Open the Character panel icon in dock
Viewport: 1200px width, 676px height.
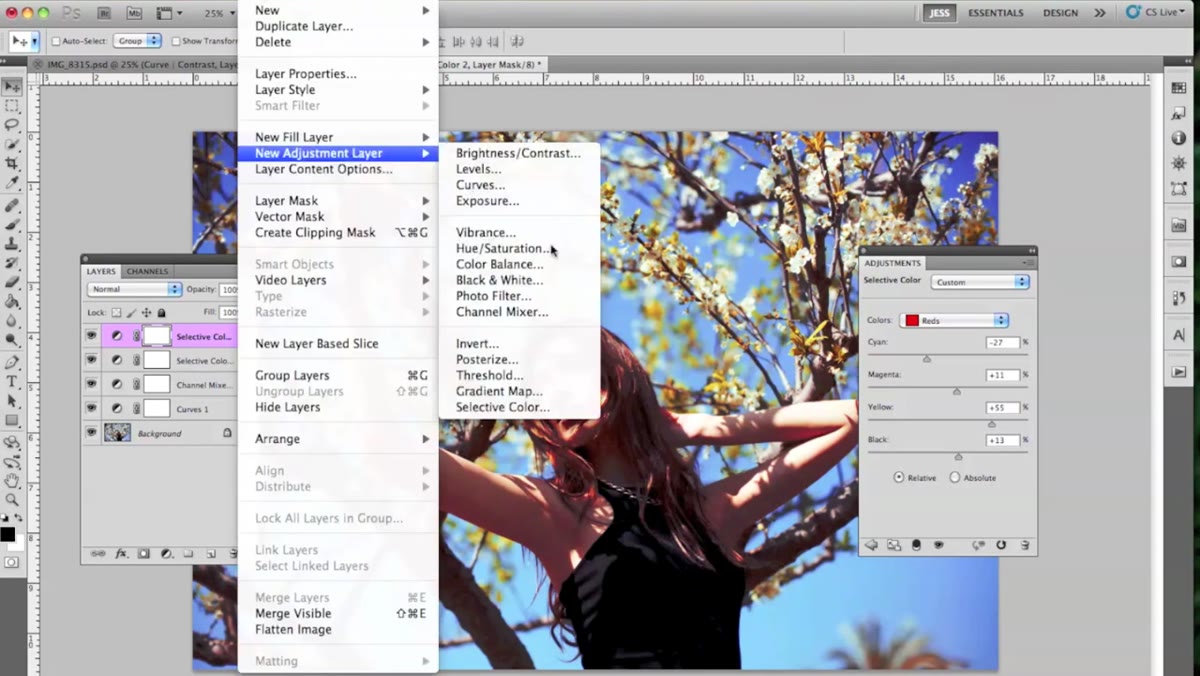pyautogui.click(x=1179, y=336)
